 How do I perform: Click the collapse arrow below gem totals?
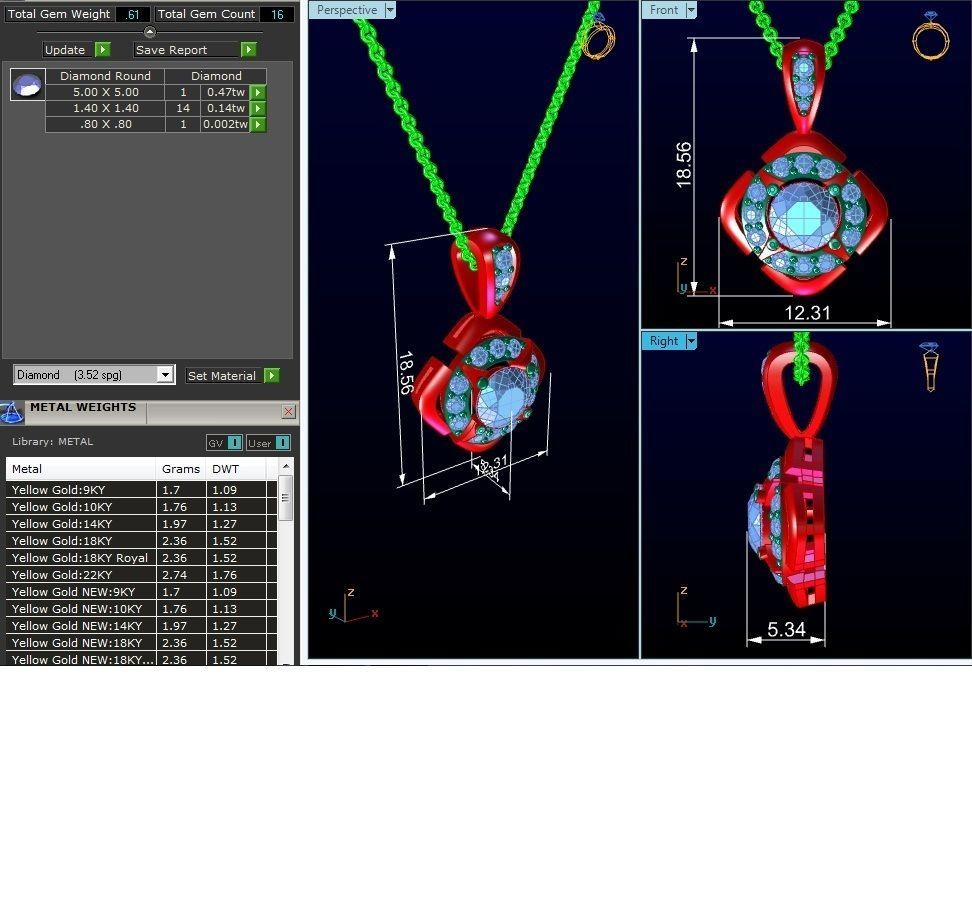tap(149, 32)
